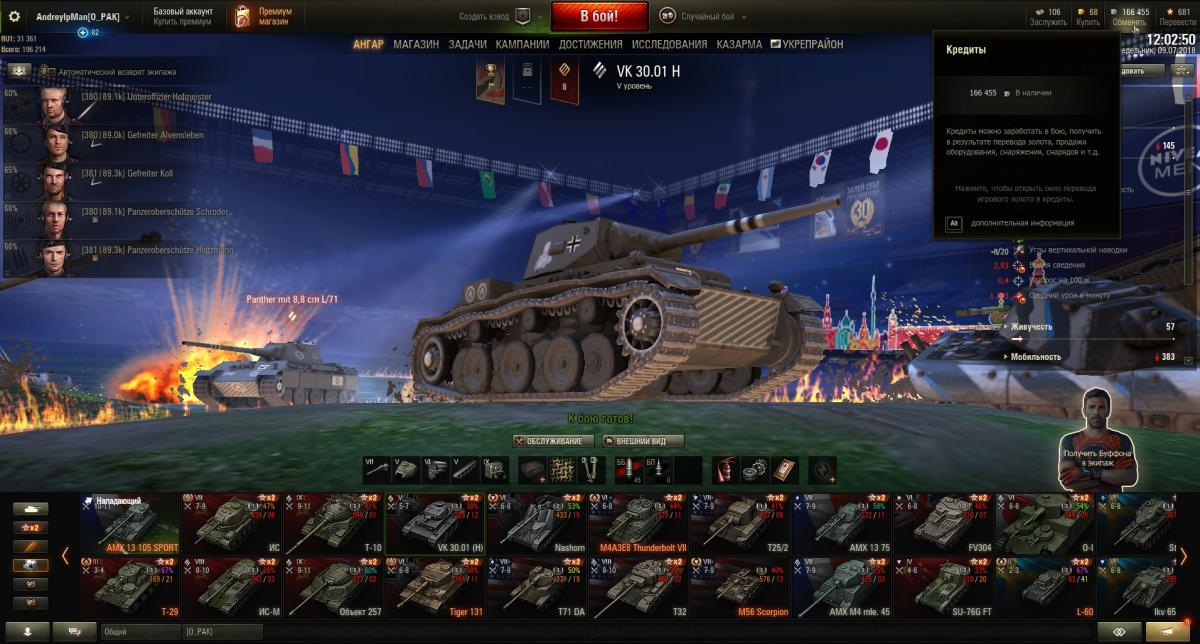The width and height of the screenshot is (1200, 644).
Task: Click the gun module slot icon
Action: coord(377,468)
